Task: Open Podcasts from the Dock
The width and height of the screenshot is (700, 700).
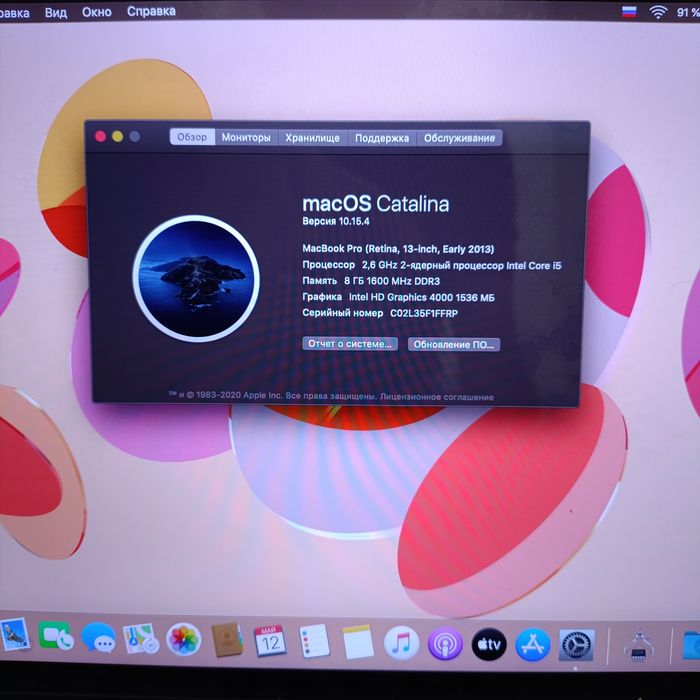Action: click(x=445, y=644)
